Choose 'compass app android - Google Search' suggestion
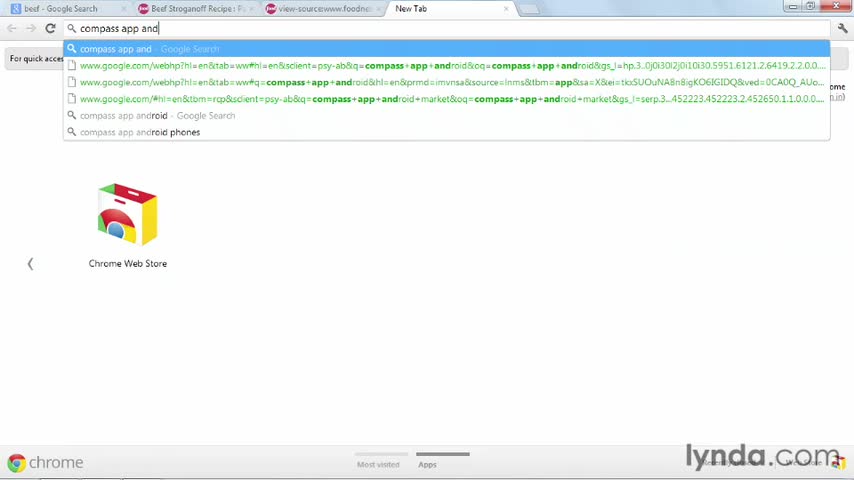854x480 pixels. [447, 116]
